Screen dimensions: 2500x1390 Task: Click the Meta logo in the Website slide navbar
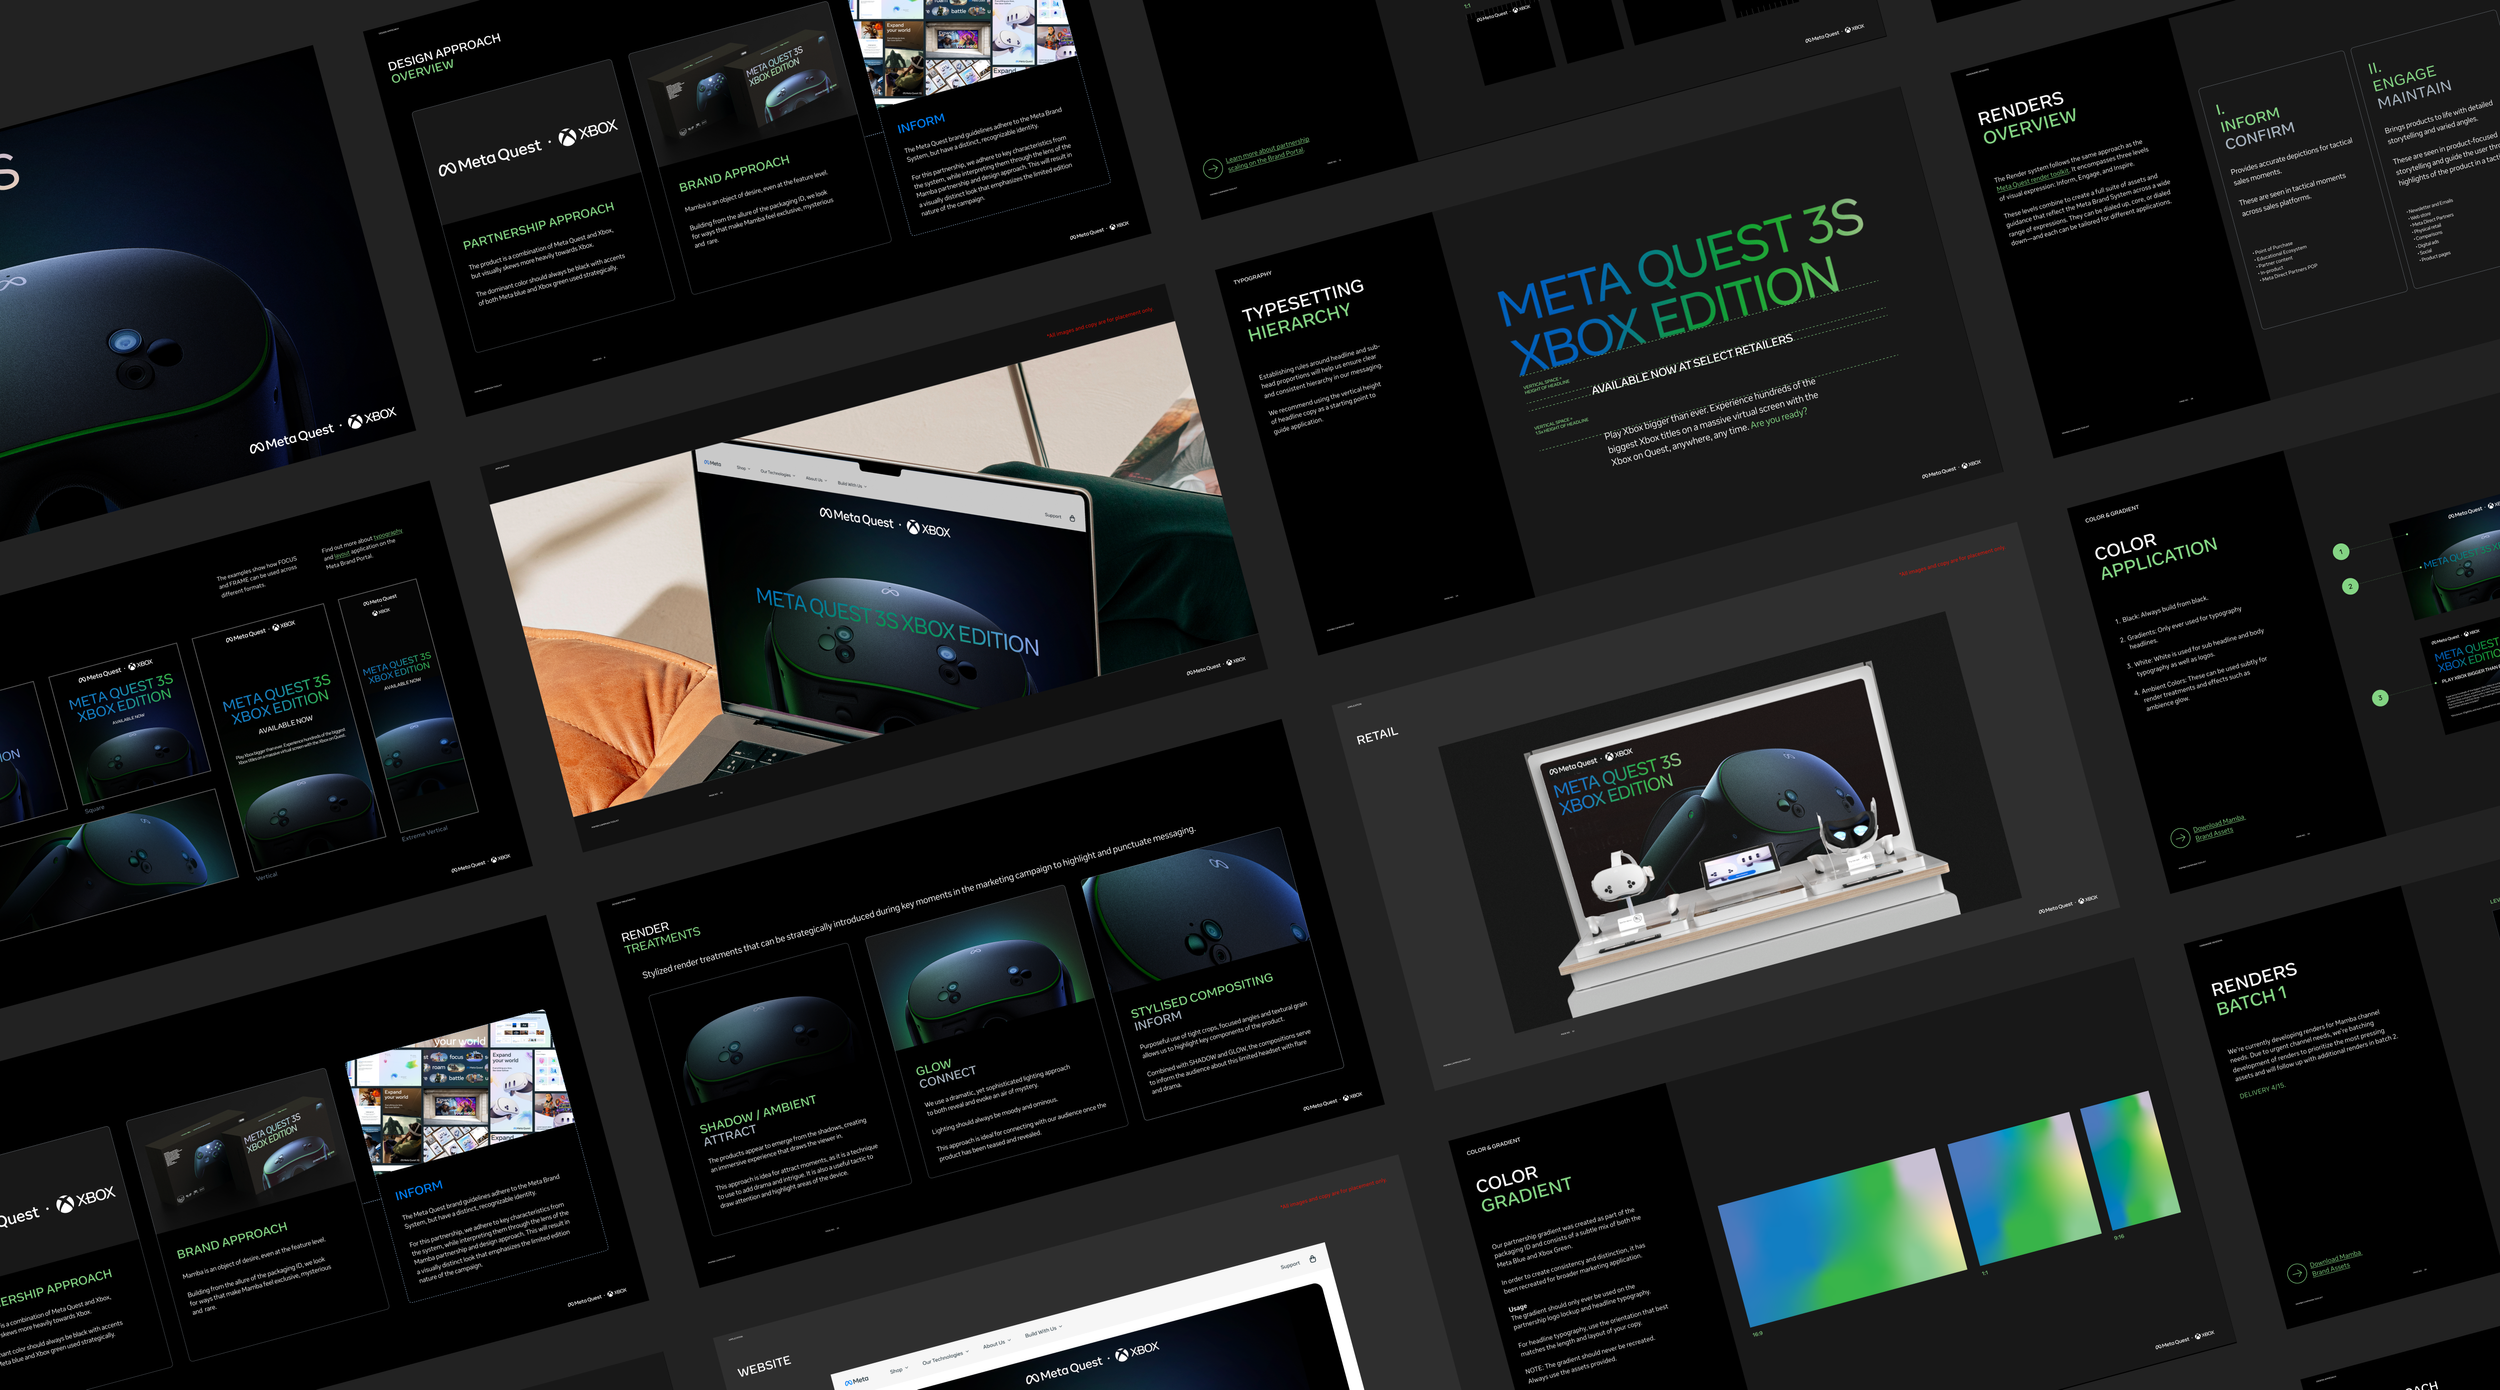[856, 1381]
